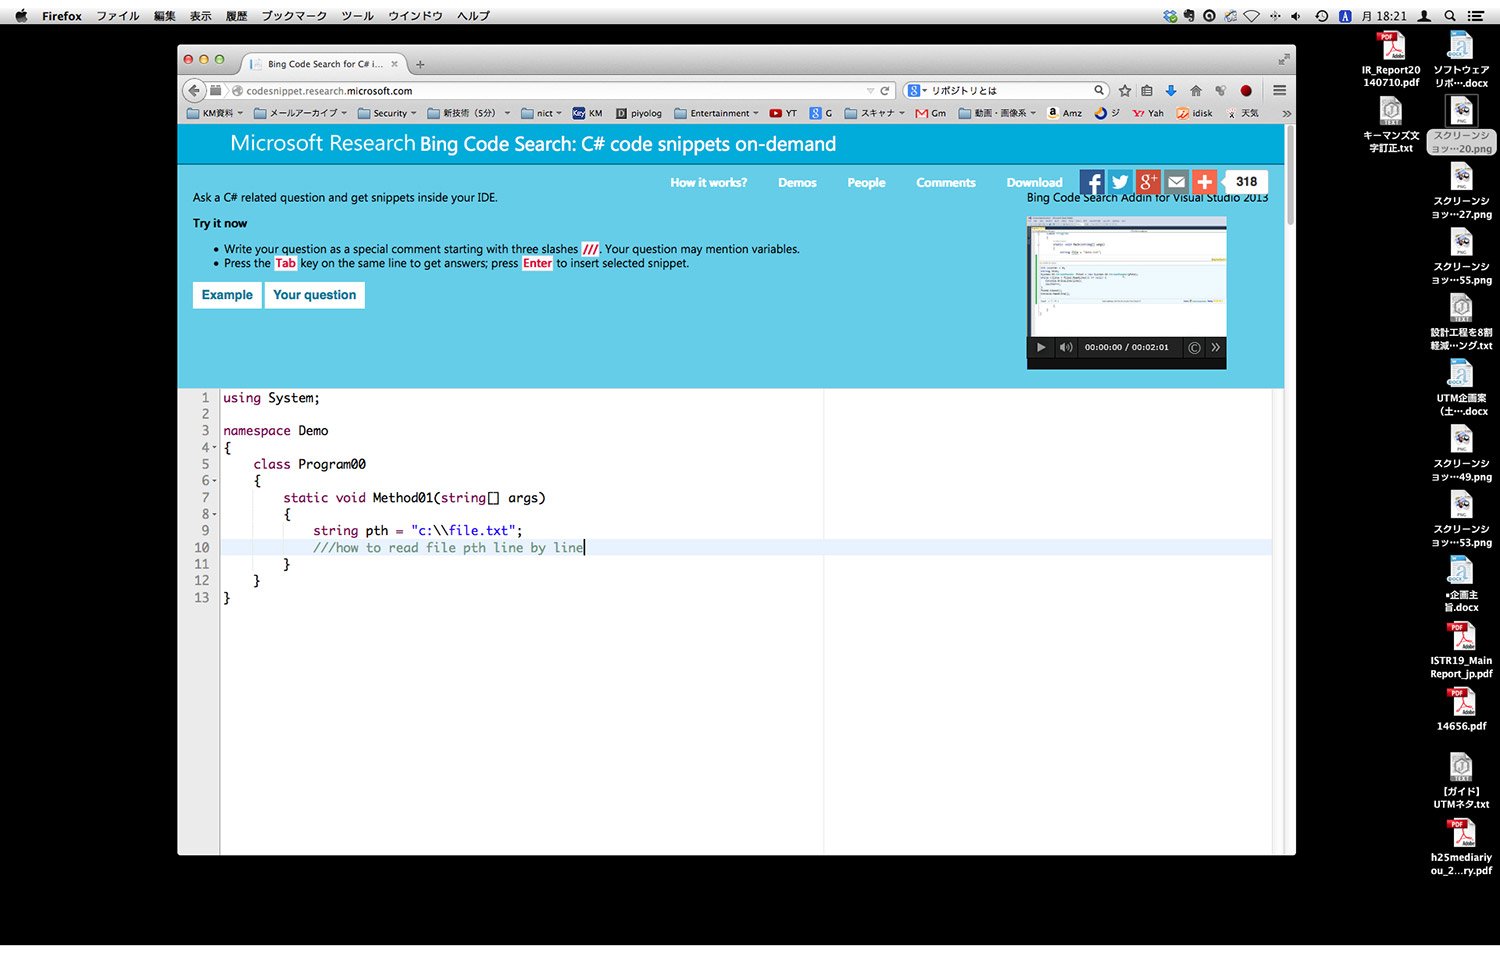Bookmark this page with the star icon
The width and height of the screenshot is (1500, 953).
pos(1125,91)
